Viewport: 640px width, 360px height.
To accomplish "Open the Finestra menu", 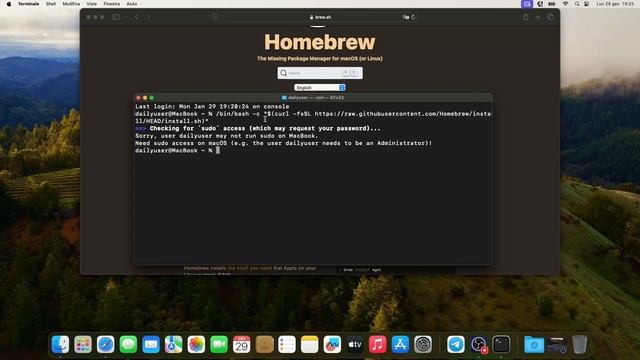I will [x=111, y=4].
